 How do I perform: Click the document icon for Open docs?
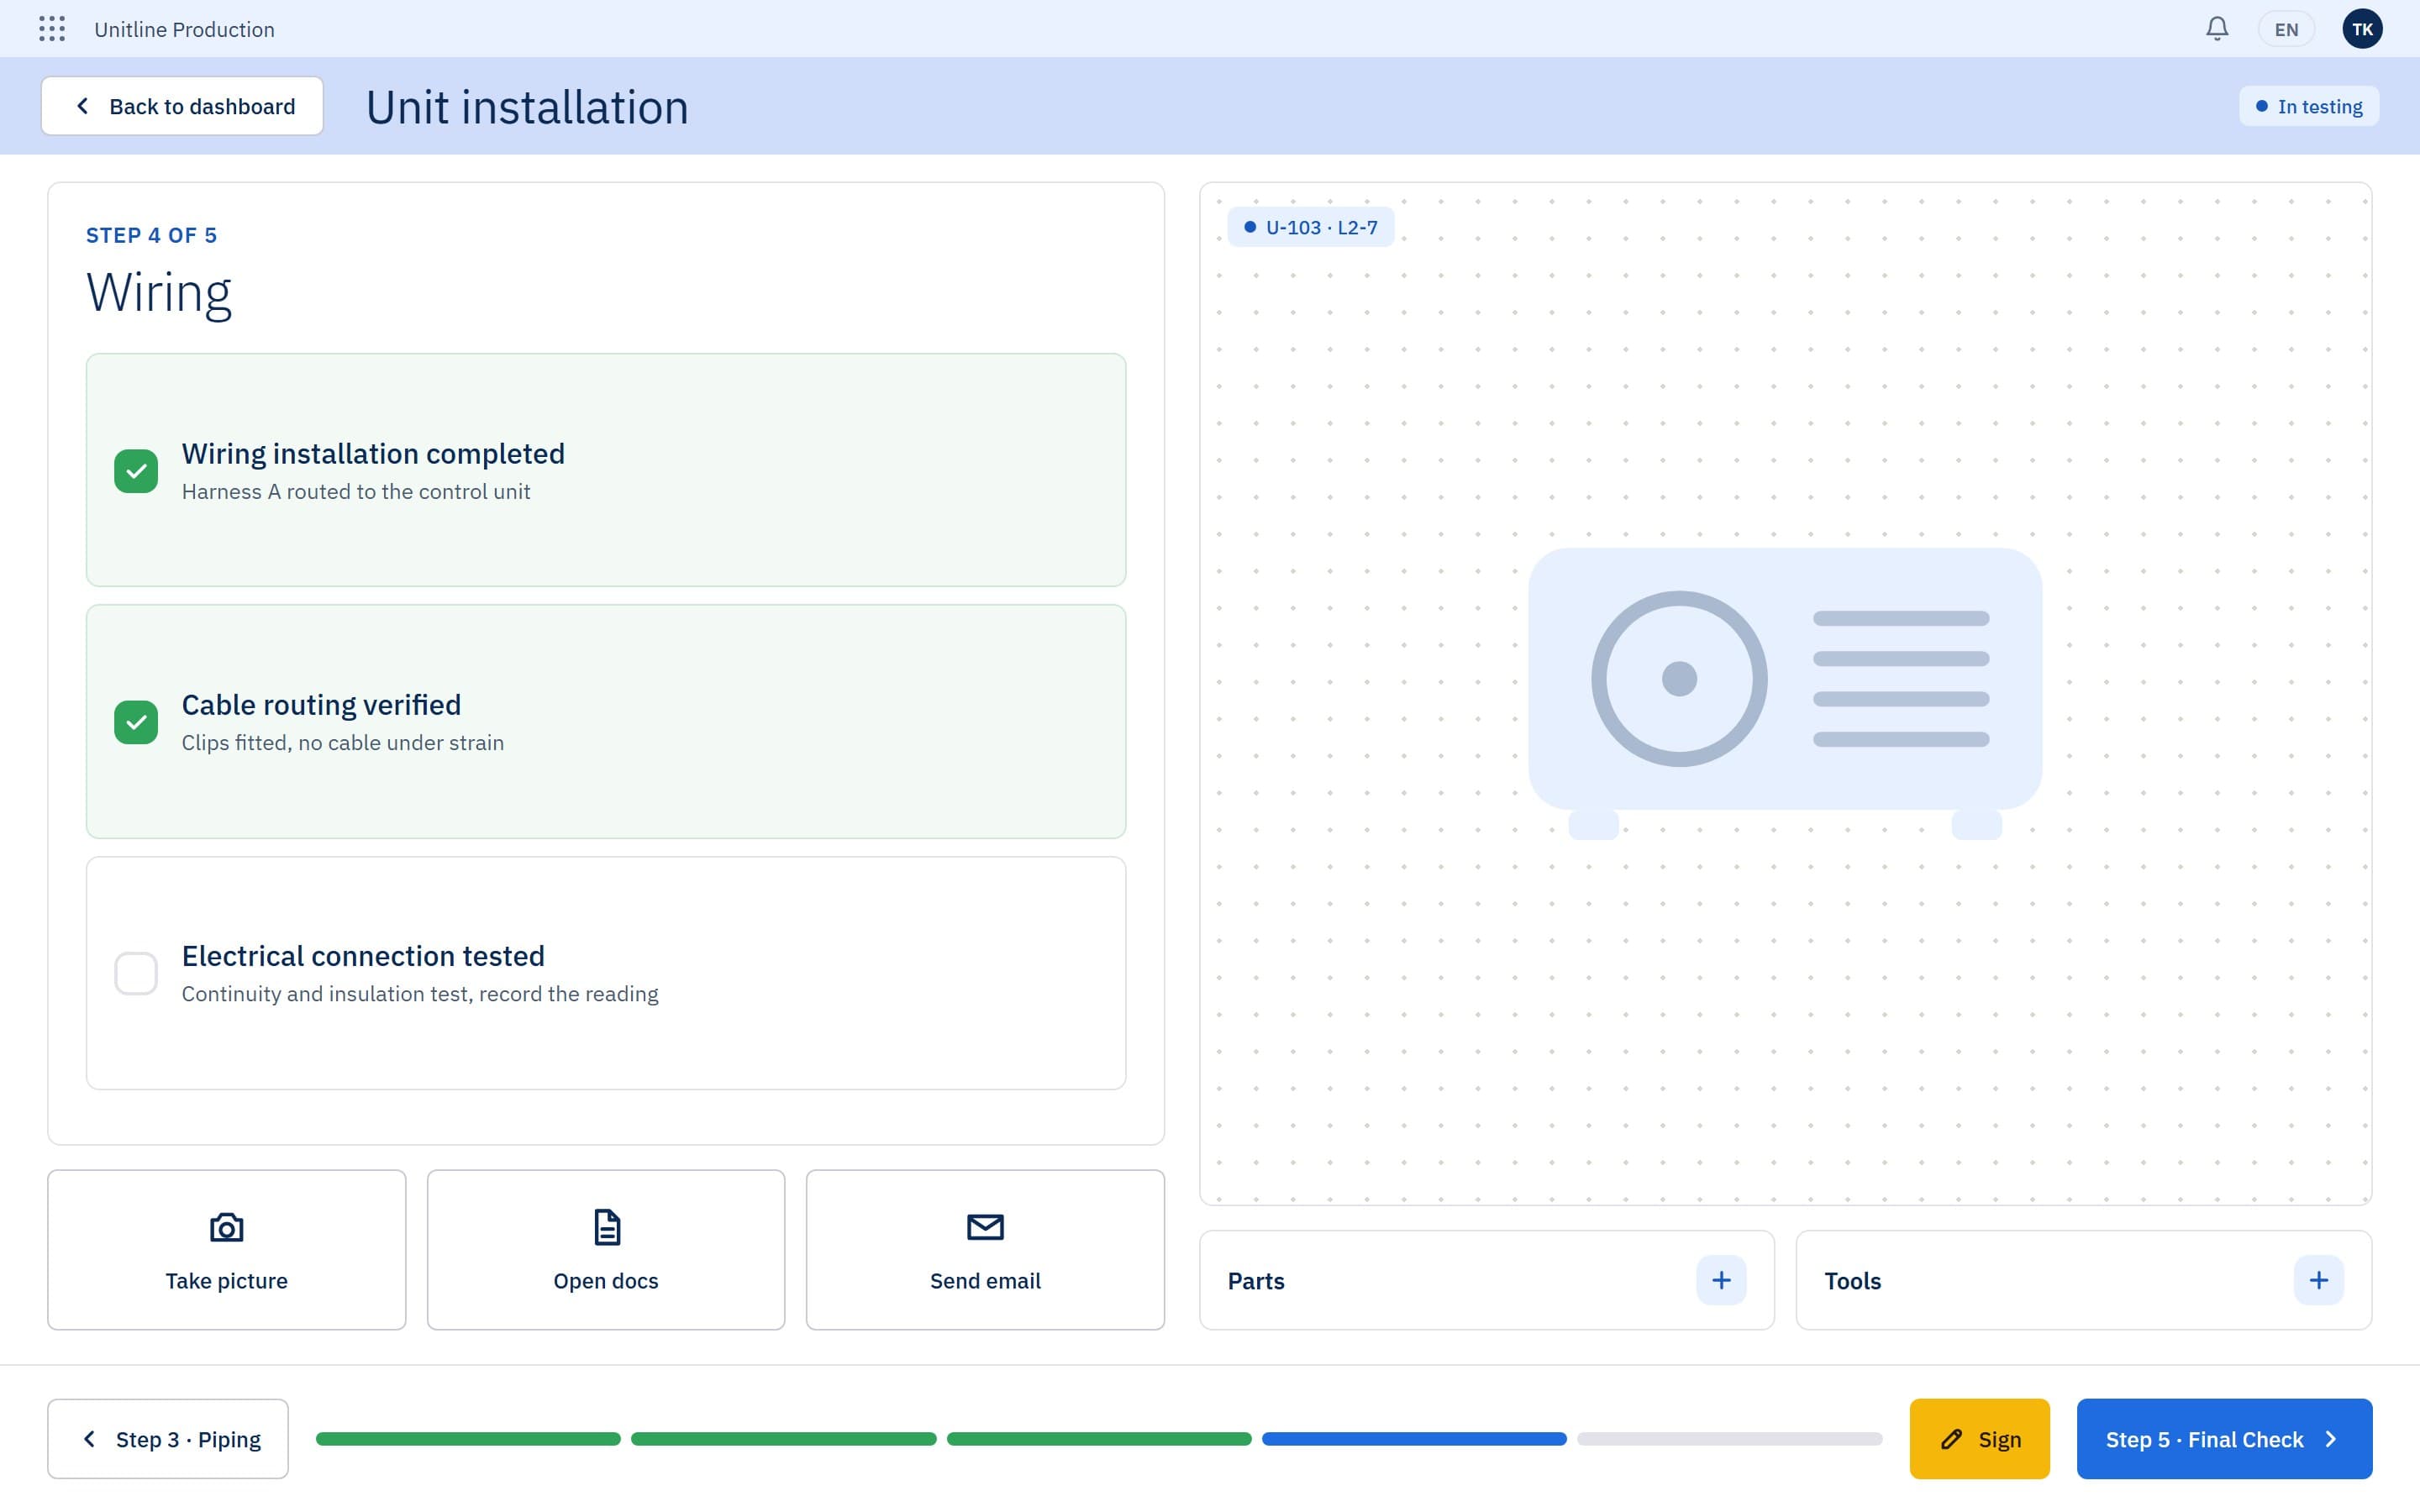pyautogui.click(x=607, y=1227)
